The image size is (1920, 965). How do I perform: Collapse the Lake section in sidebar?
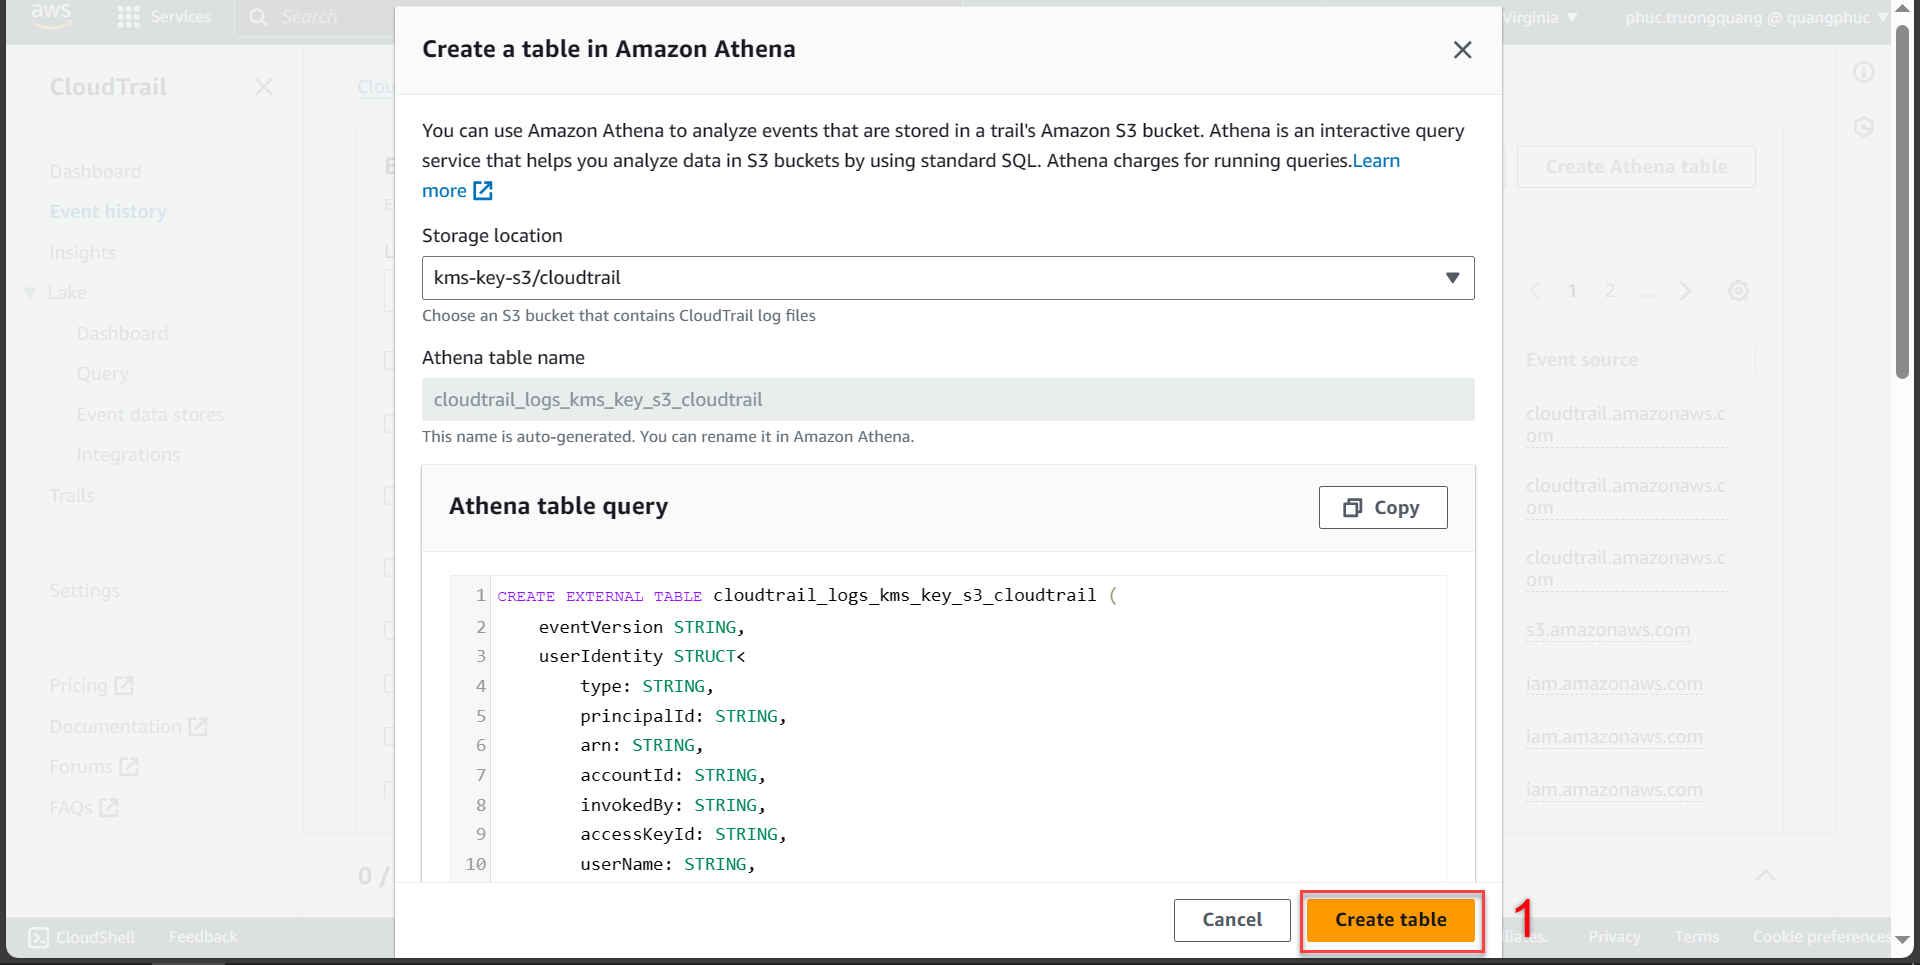(x=30, y=293)
